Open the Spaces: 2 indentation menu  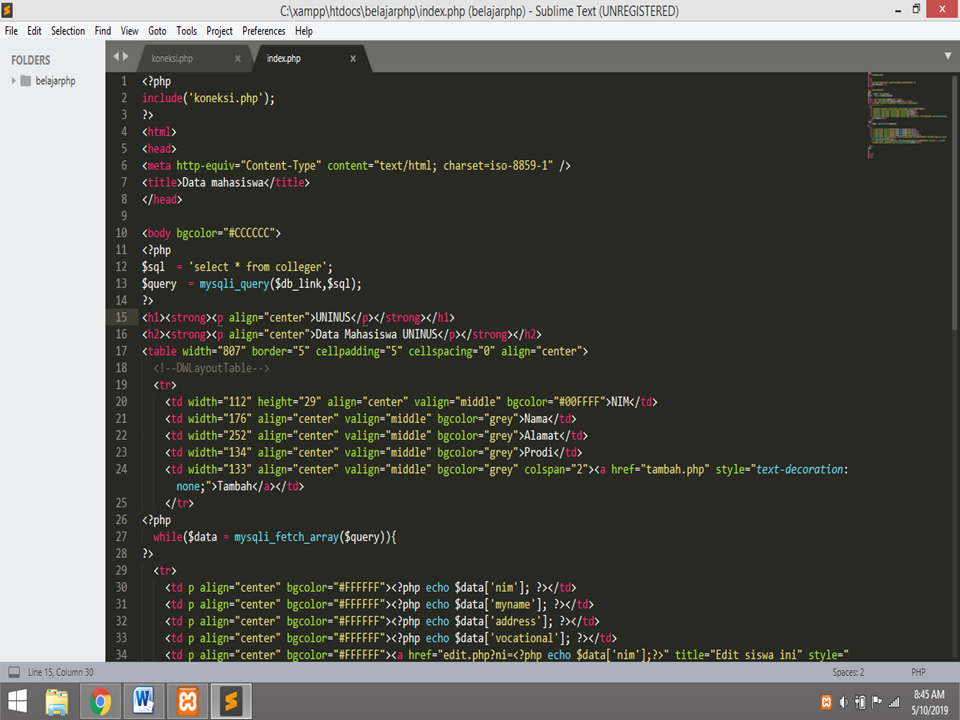click(847, 672)
